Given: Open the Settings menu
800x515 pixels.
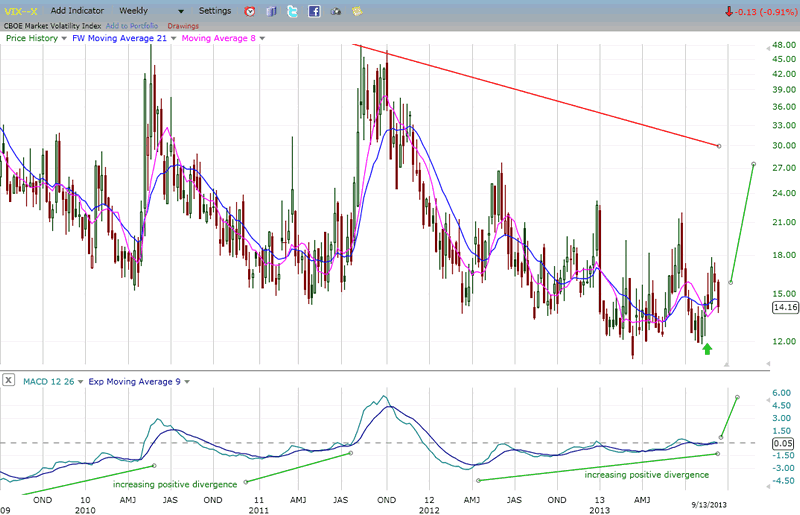Looking at the screenshot, I should 215,11.
